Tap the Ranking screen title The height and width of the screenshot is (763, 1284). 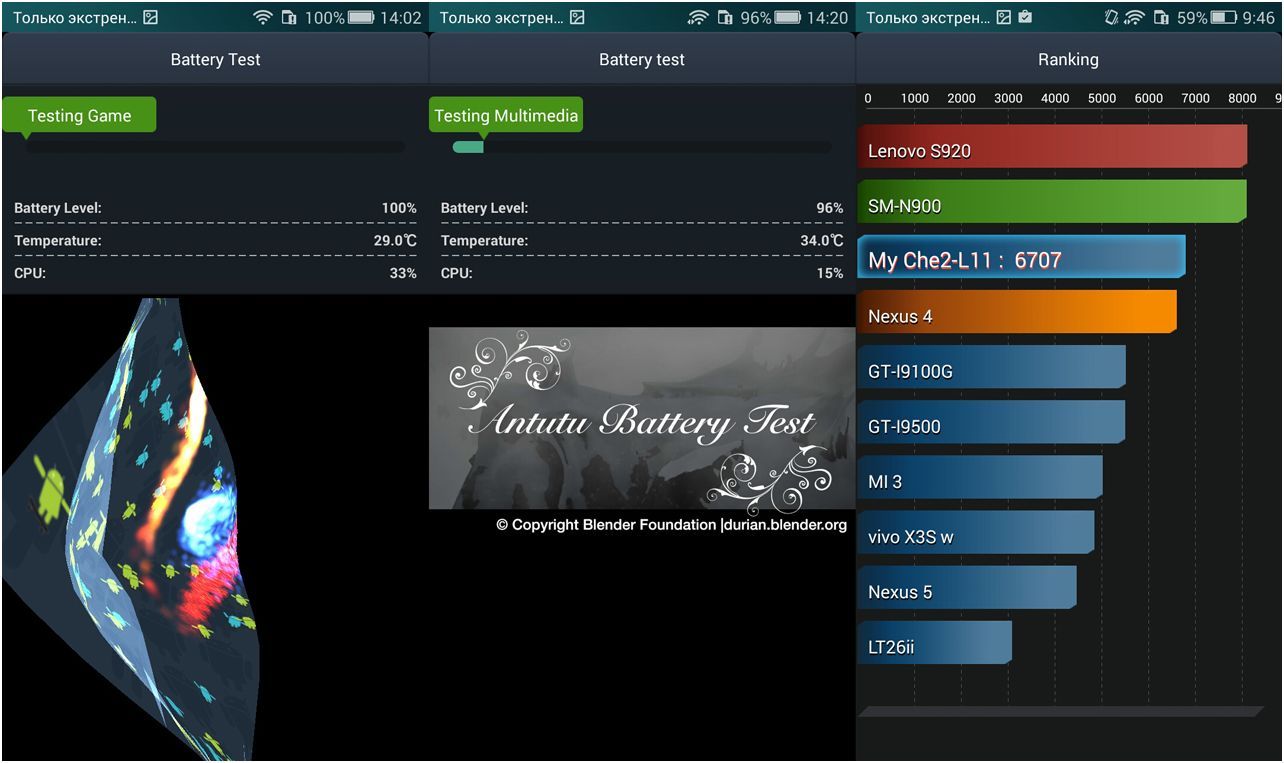(1068, 60)
